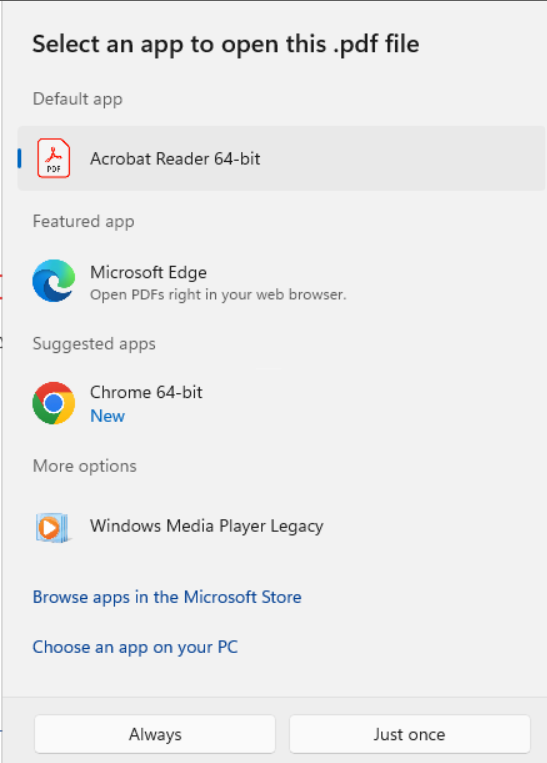The height and width of the screenshot is (763, 547).
Task: Click the New label under Chrome
Action: [108, 416]
